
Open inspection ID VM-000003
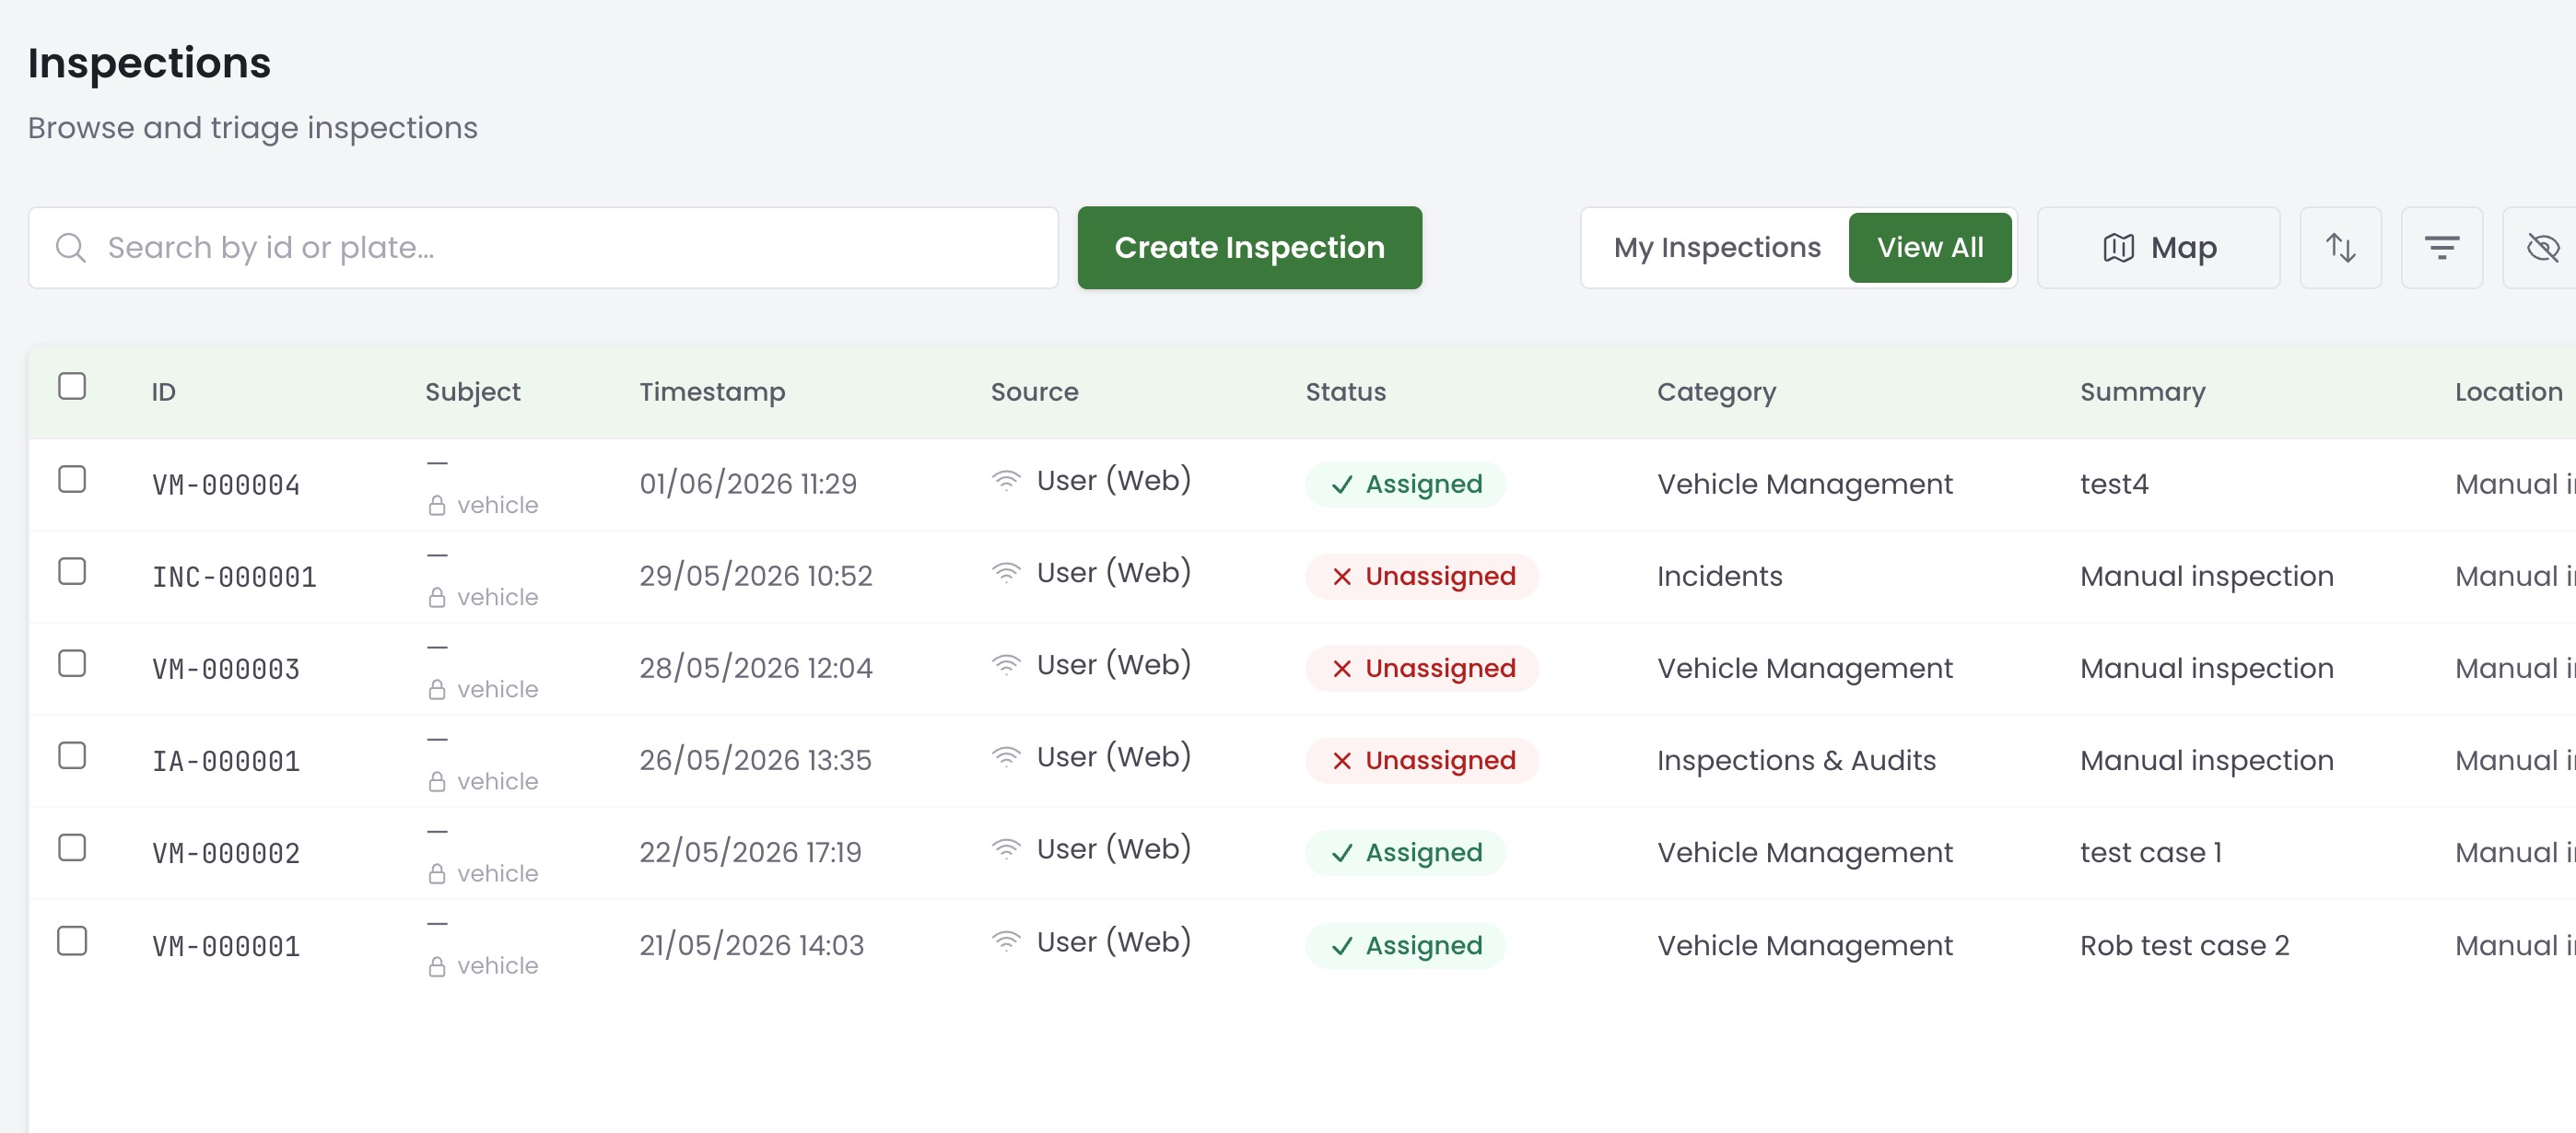(226, 669)
